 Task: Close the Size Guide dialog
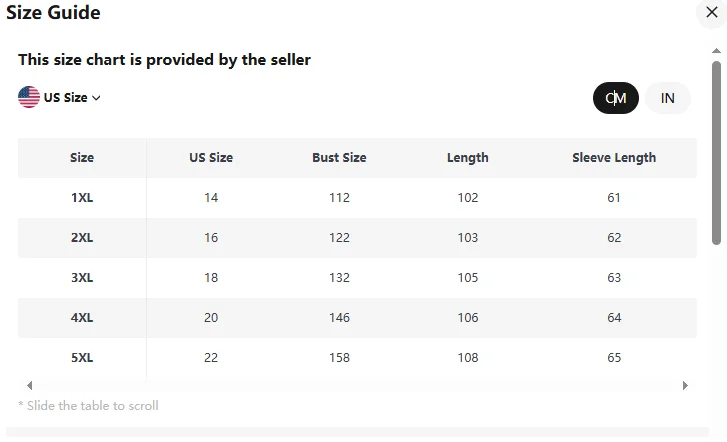point(708,13)
